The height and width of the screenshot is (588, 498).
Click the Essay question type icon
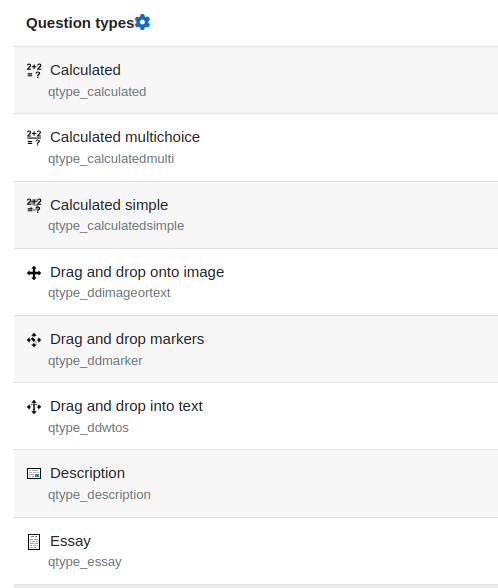(34, 542)
